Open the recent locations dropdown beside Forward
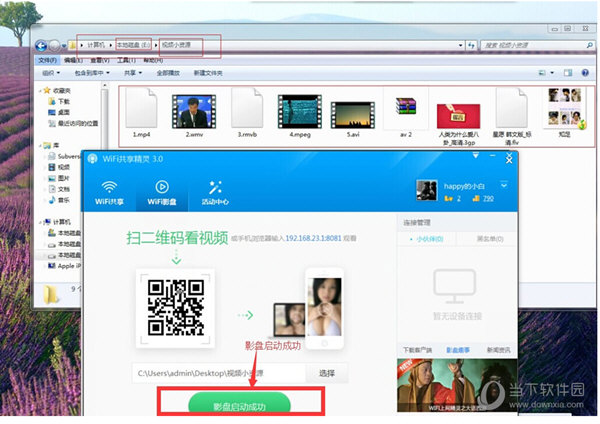 click(x=64, y=46)
